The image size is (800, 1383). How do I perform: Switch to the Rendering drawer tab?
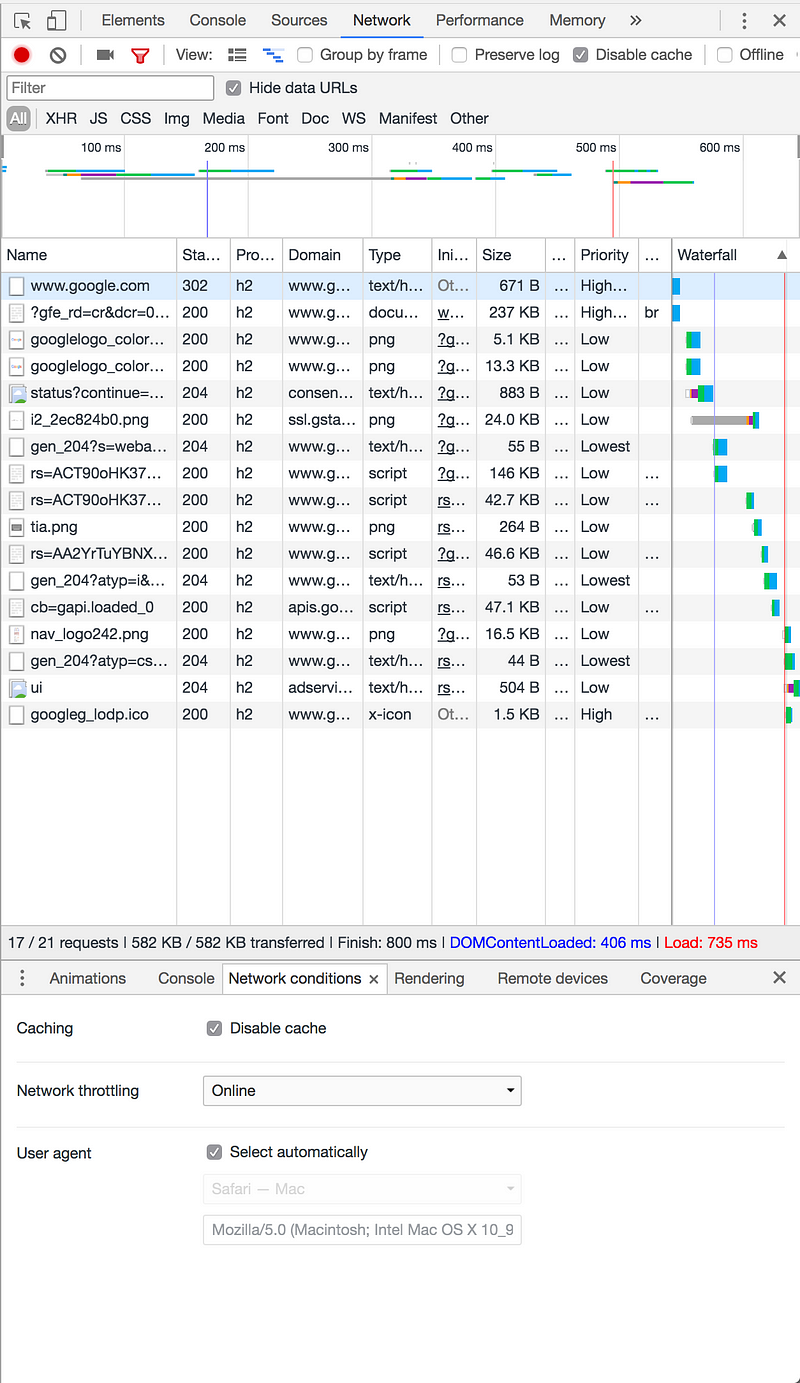(x=429, y=978)
